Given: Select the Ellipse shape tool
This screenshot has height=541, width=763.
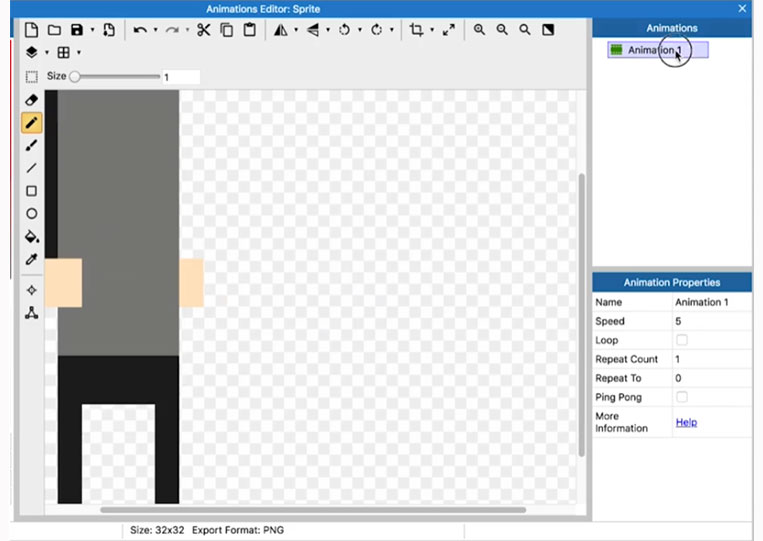Looking at the screenshot, I should pyautogui.click(x=32, y=214).
